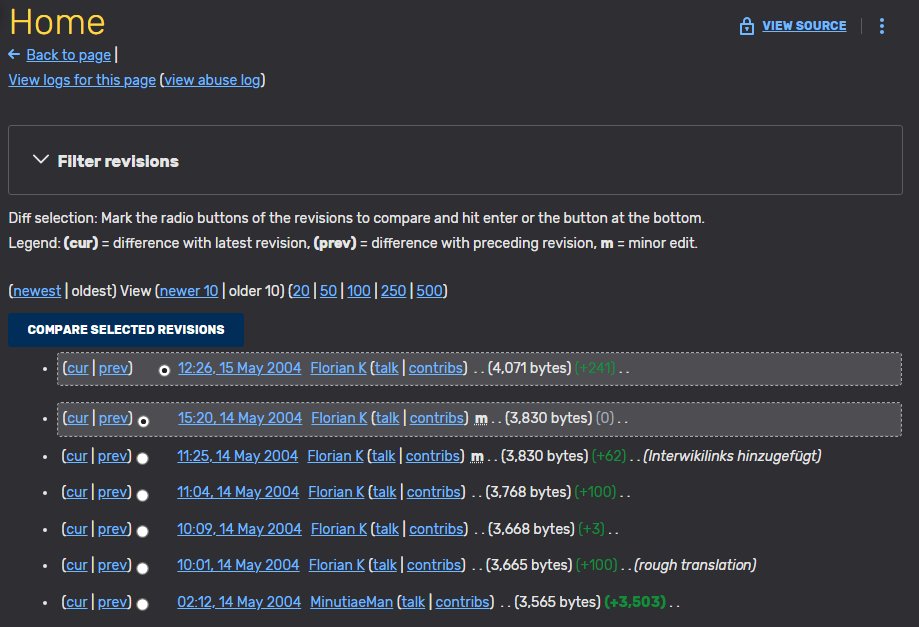
Task: Open Florian K user link on 15:20 revision
Action: 339,418
